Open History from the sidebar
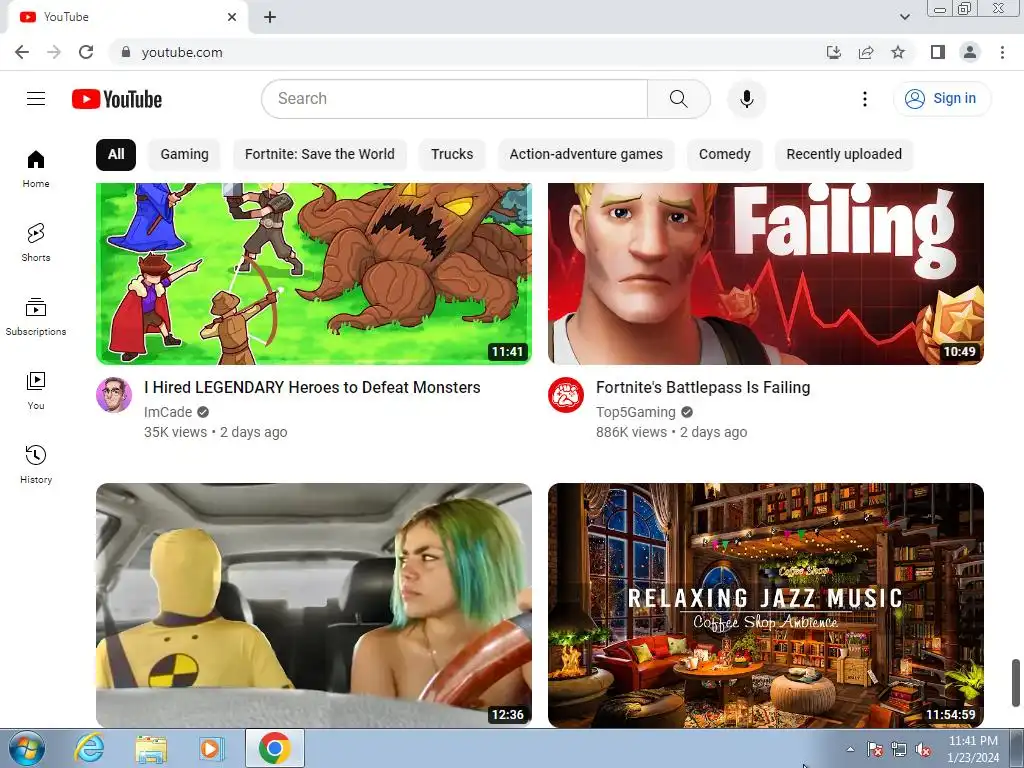 click(x=36, y=464)
